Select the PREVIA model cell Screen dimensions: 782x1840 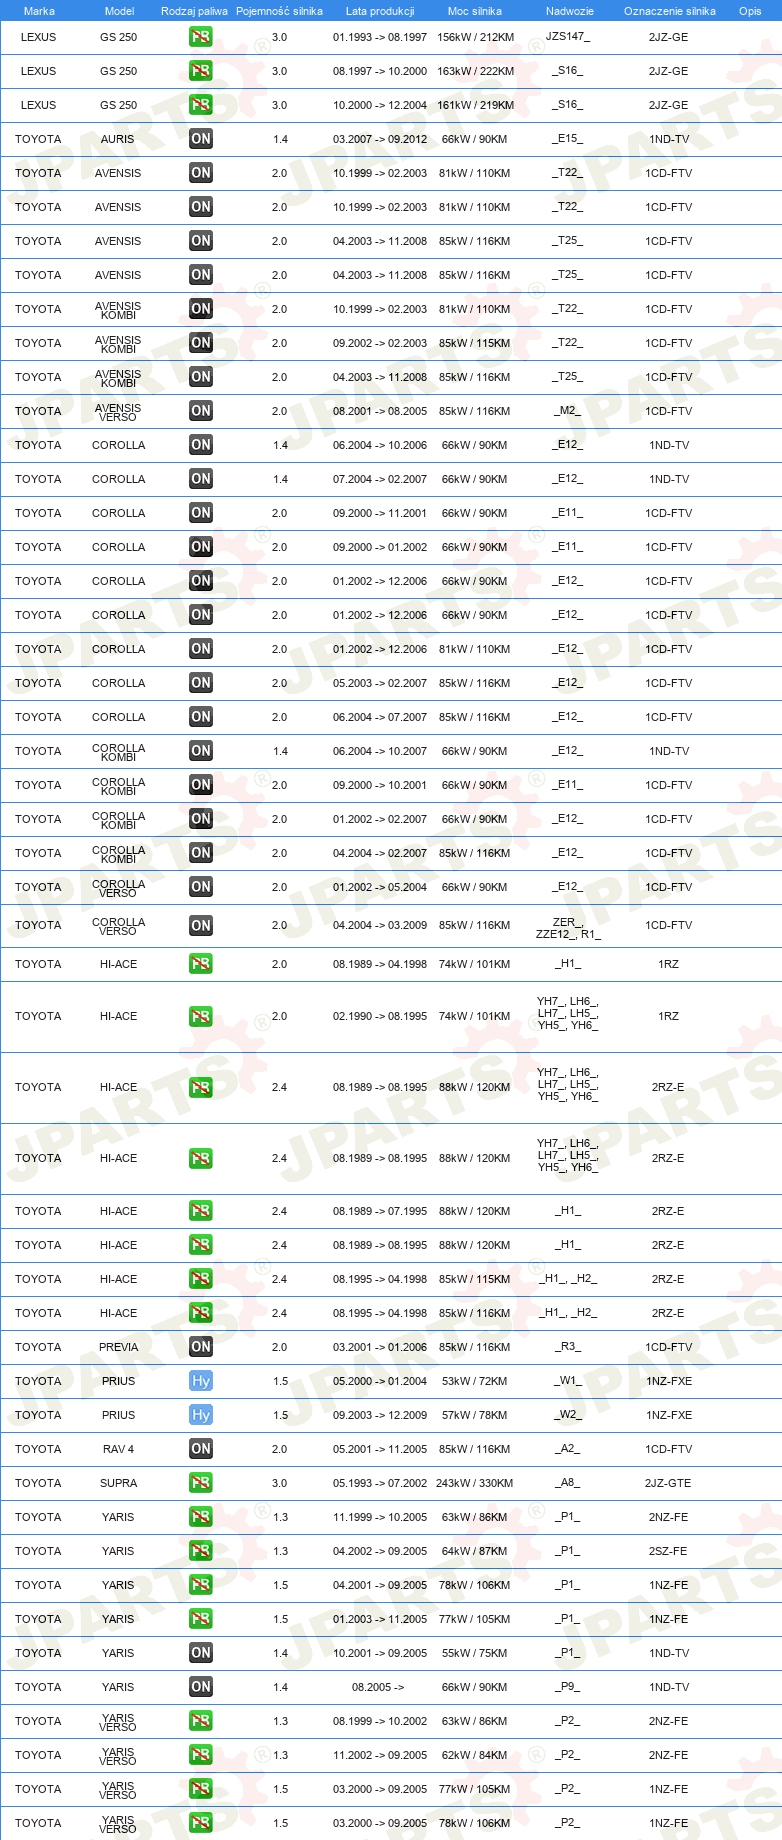tap(119, 1347)
